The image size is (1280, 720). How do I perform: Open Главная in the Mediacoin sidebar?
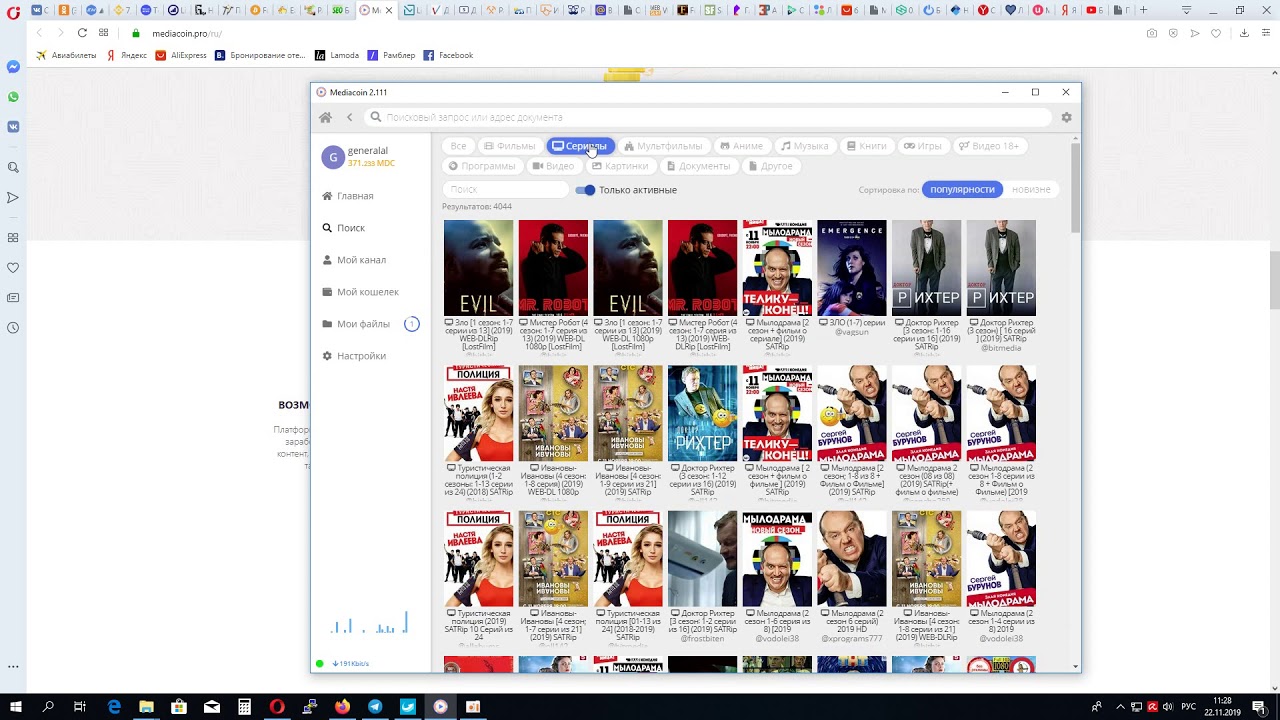click(x=348, y=196)
